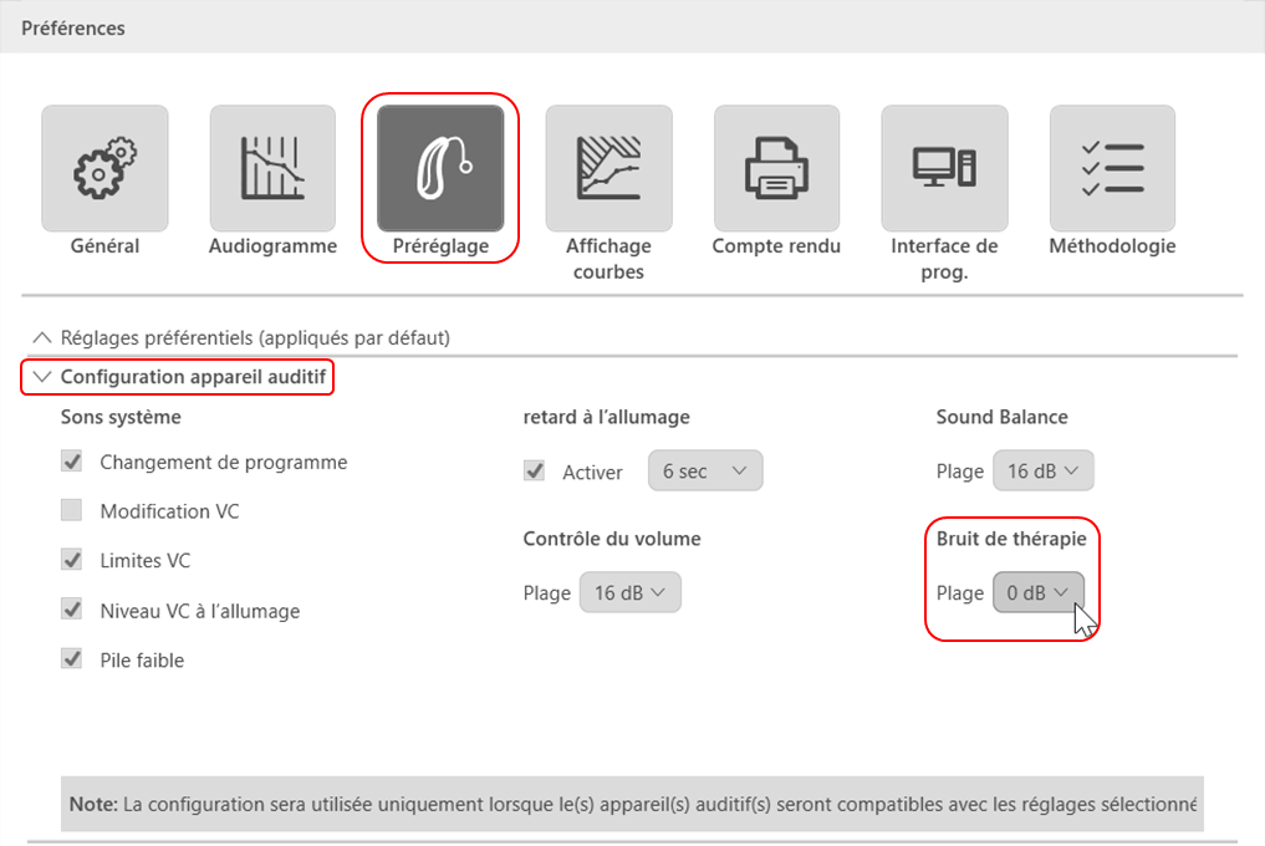Screen dimensions: 1265x846
Task: Switch to the Préréglage tab
Action: [440, 167]
